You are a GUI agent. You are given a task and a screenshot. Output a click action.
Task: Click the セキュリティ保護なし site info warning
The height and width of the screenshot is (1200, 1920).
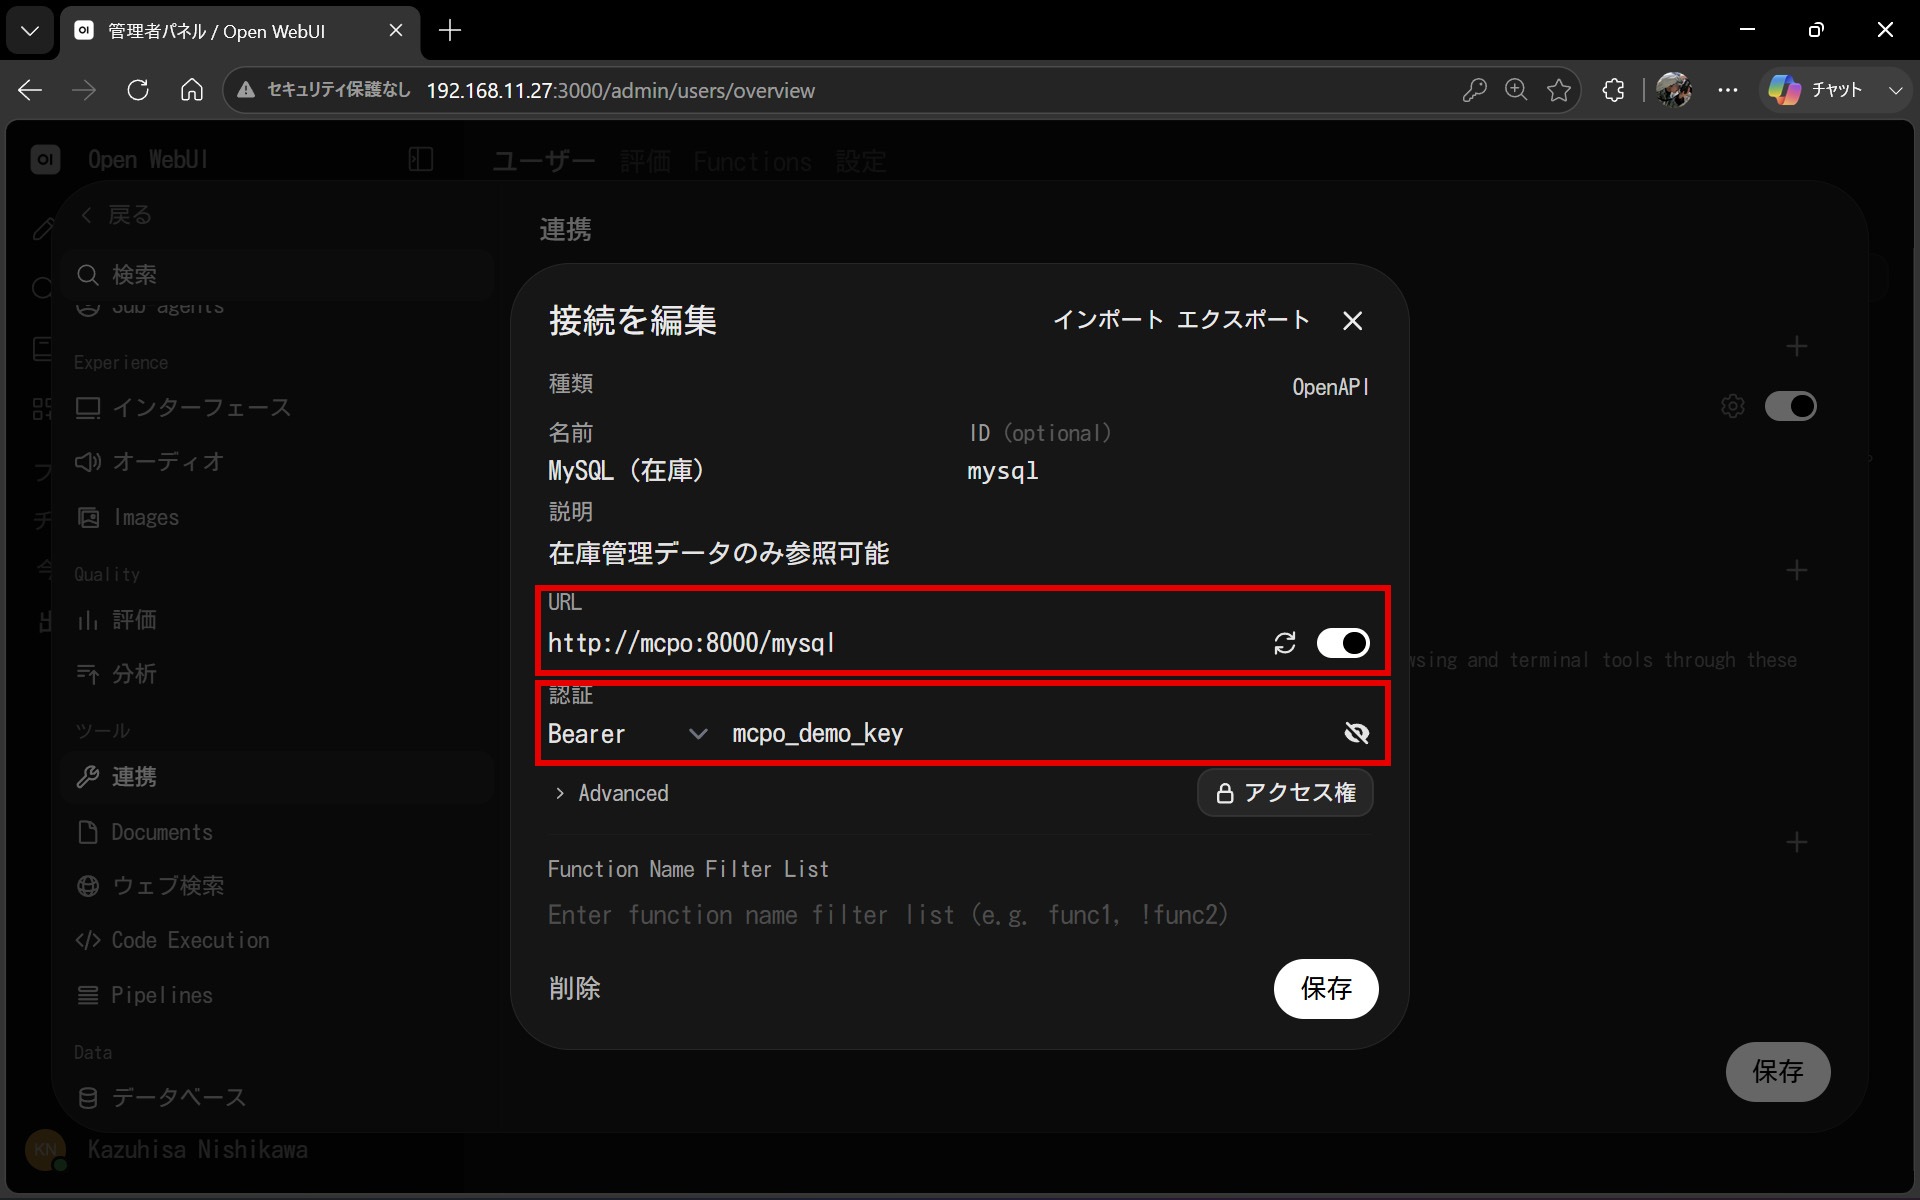tap(323, 90)
